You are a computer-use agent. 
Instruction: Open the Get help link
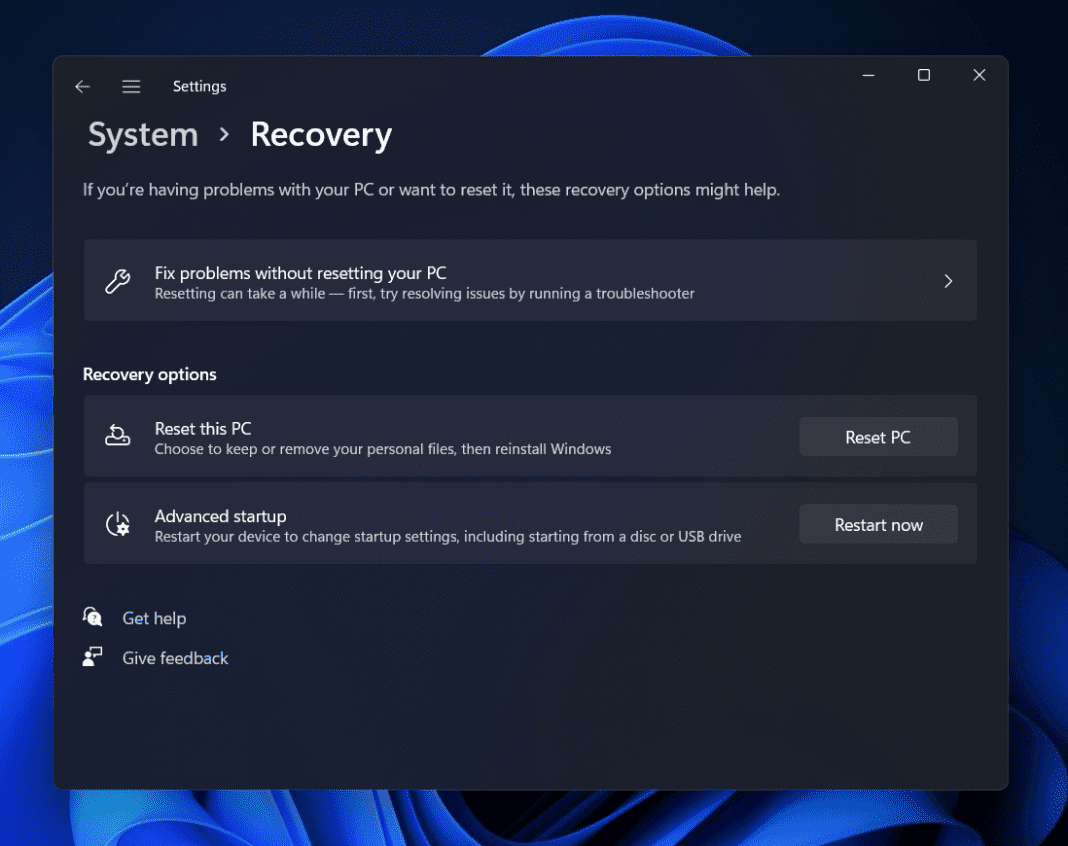[154, 618]
